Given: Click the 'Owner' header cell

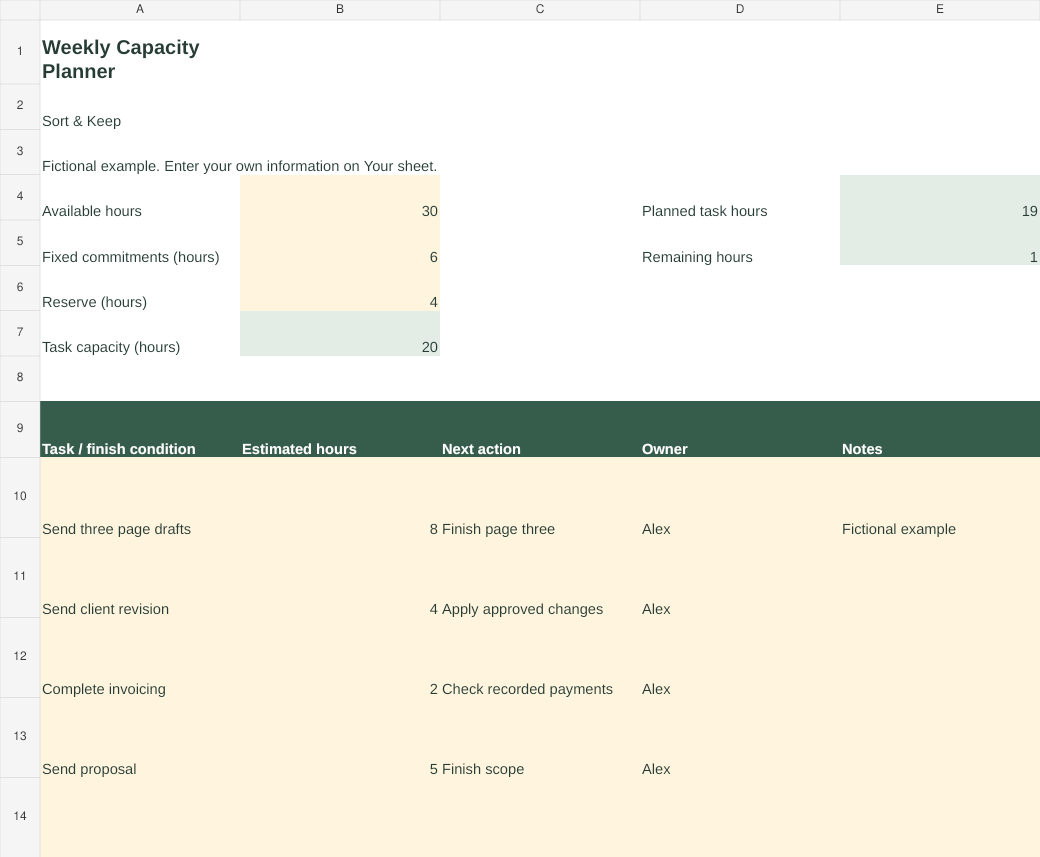Looking at the screenshot, I should pyautogui.click(x=740, y=429).
